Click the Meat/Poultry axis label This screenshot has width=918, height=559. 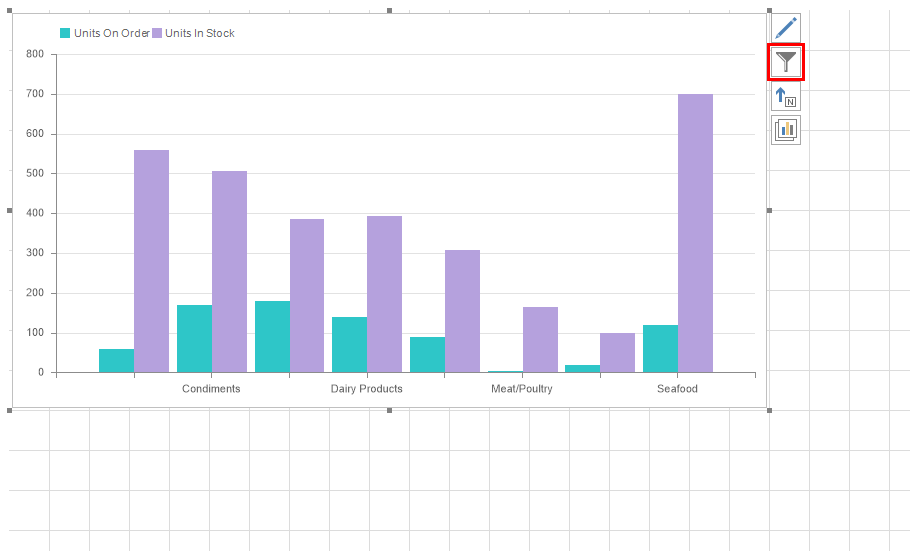pyautogui.click(x=521, y=389)
